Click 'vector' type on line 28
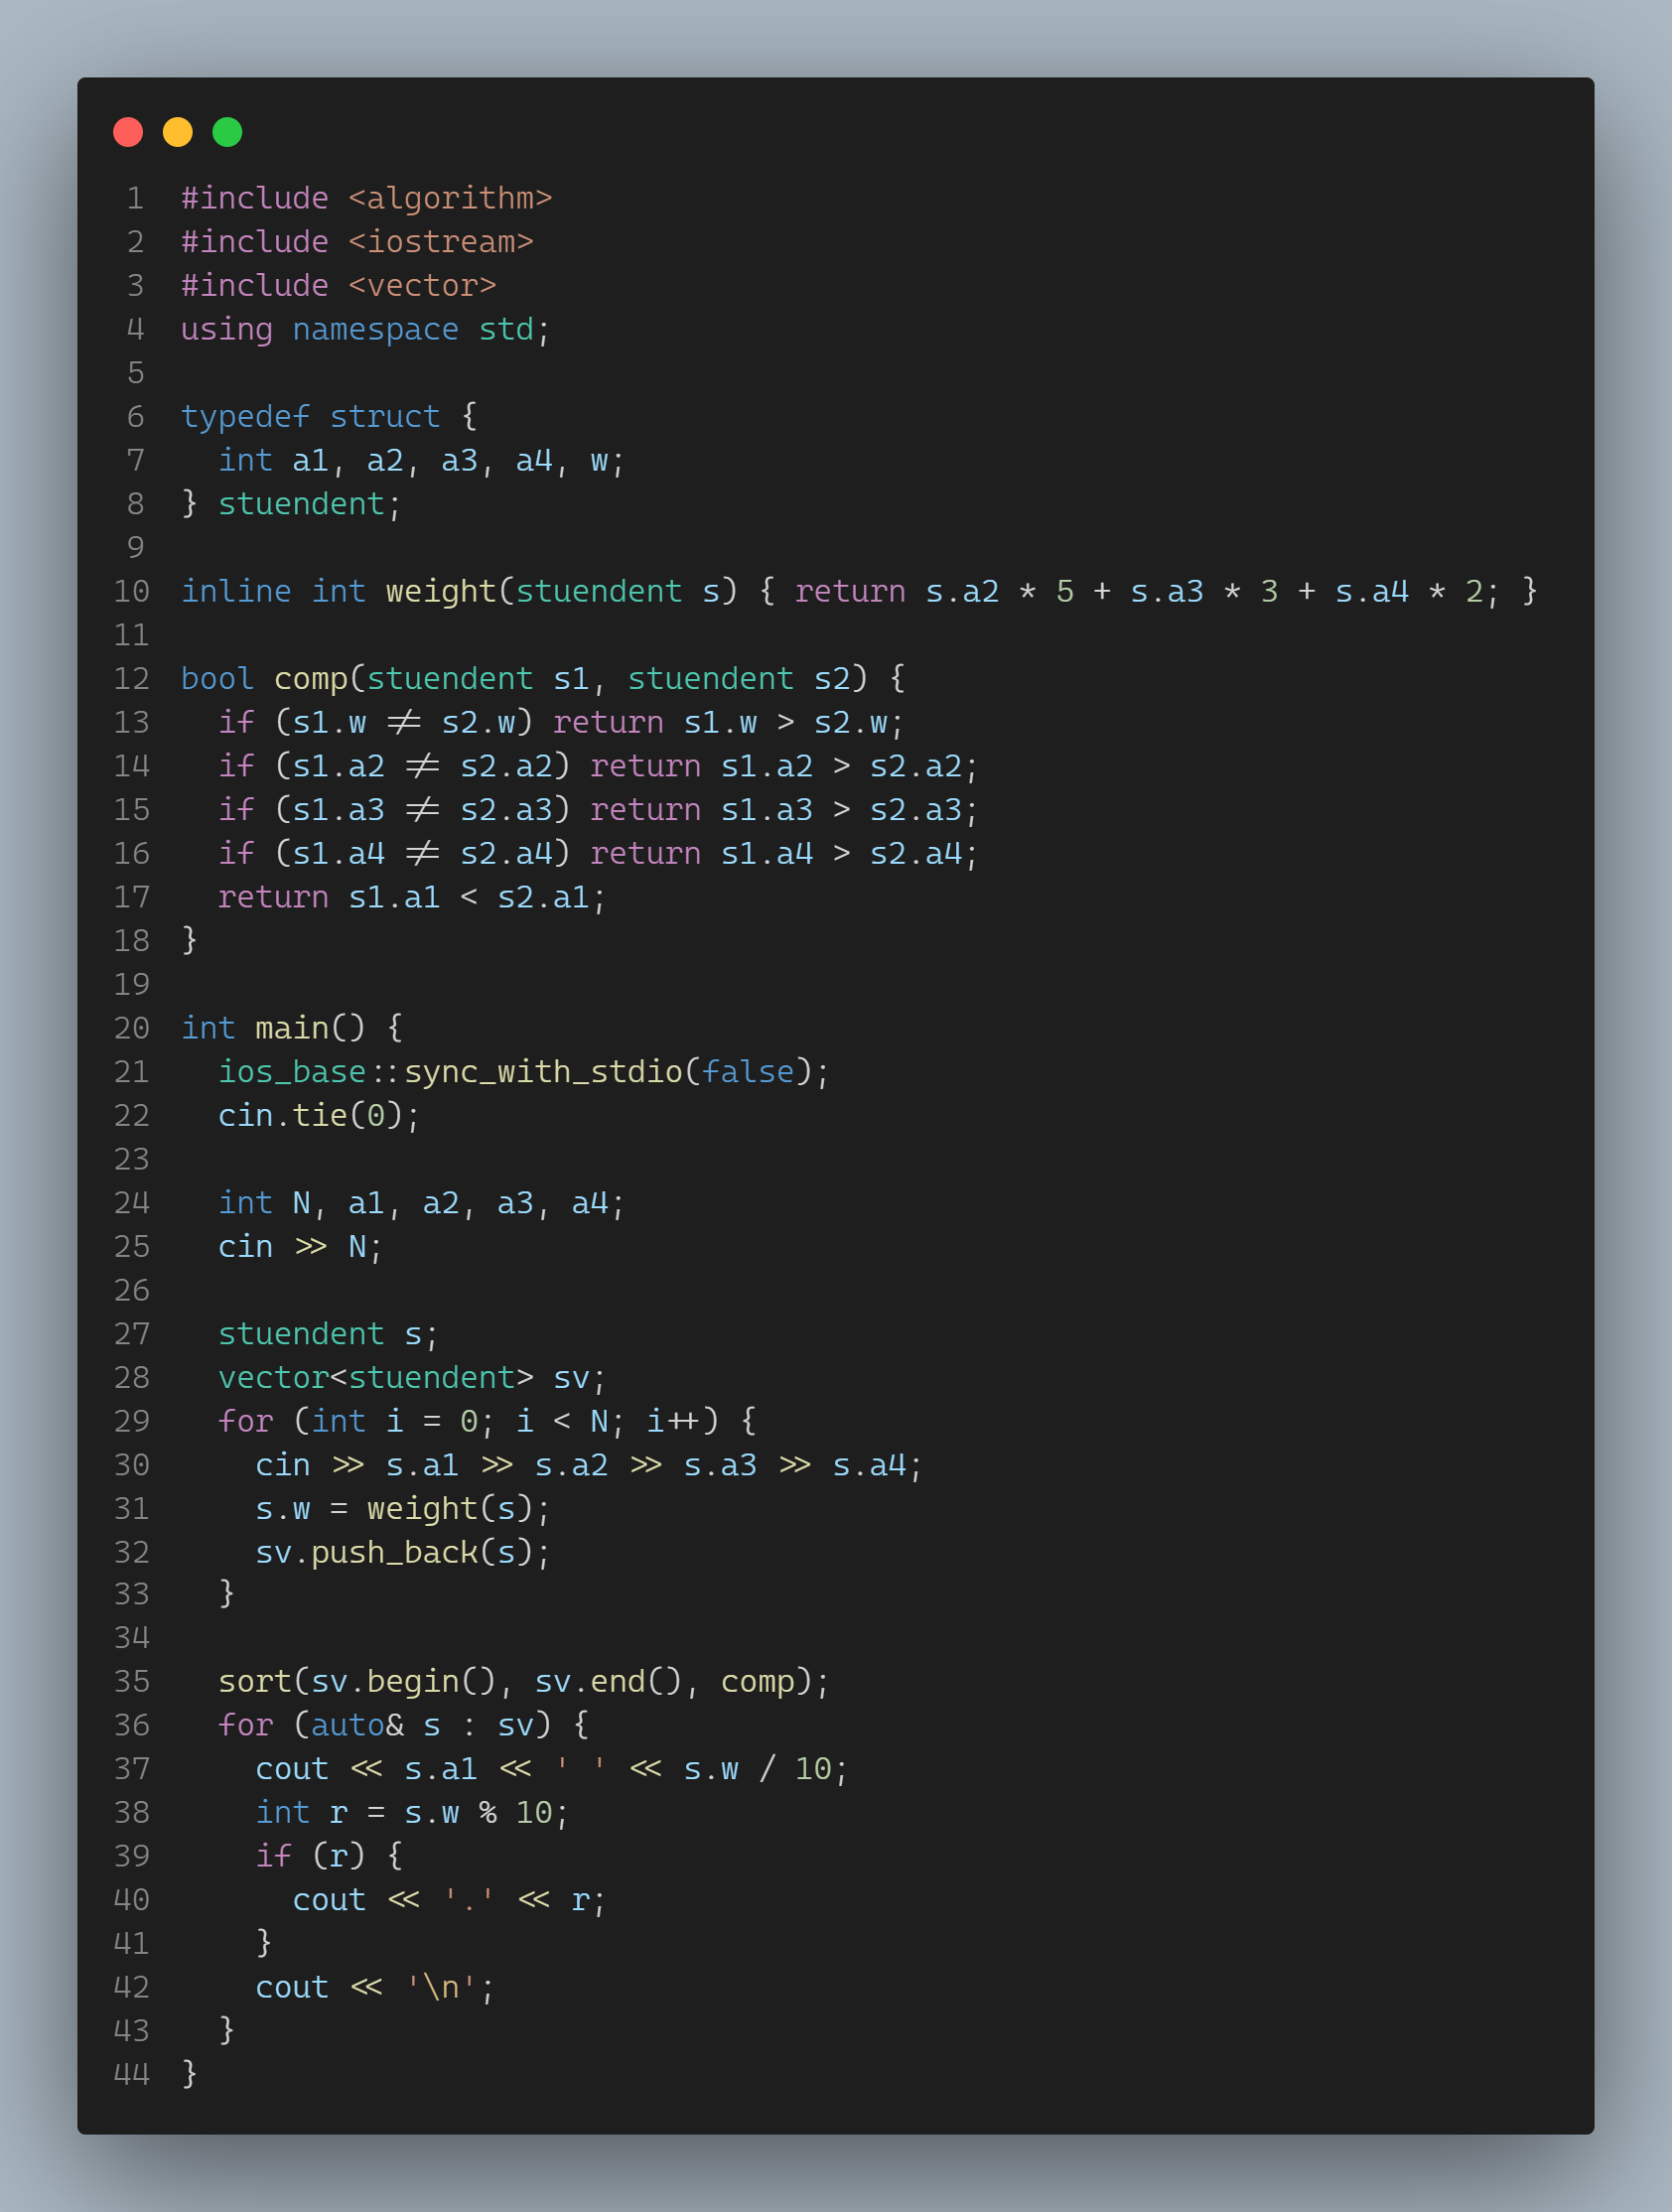 point(273,1378)
